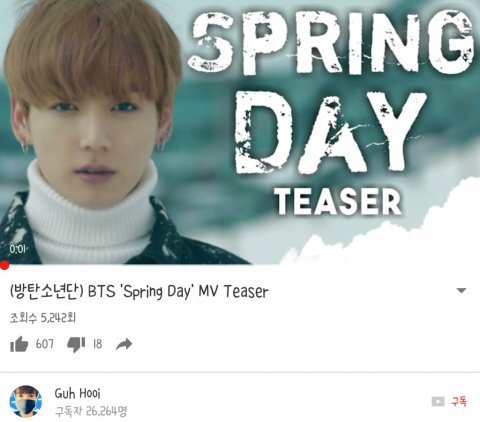The image size is (480, 422).
Task: Click the 607 likes count
Action: [x=44, y=344]
